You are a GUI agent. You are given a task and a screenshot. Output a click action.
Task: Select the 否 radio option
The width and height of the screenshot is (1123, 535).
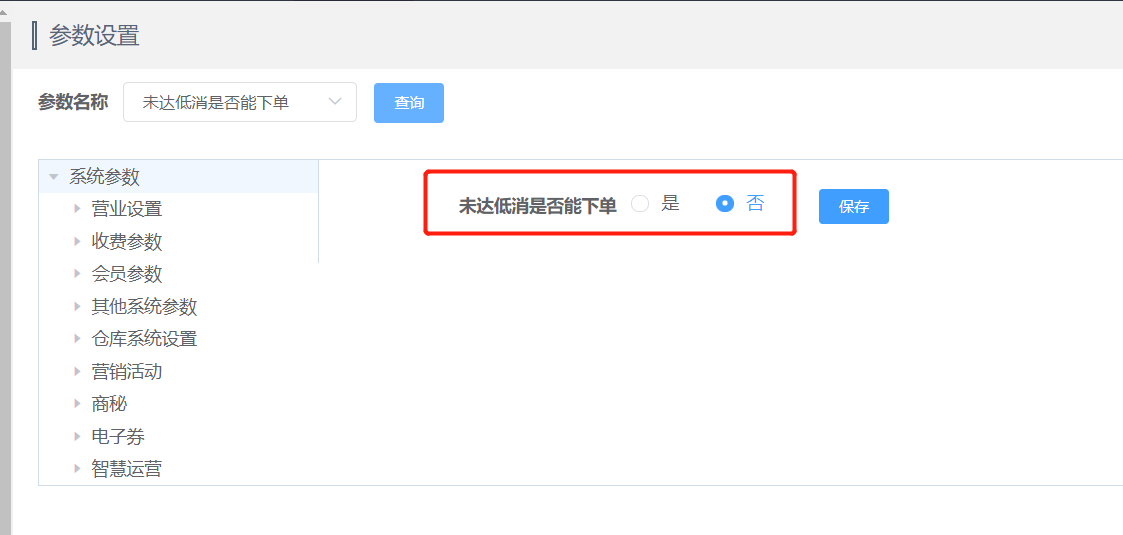click(726, 204)
